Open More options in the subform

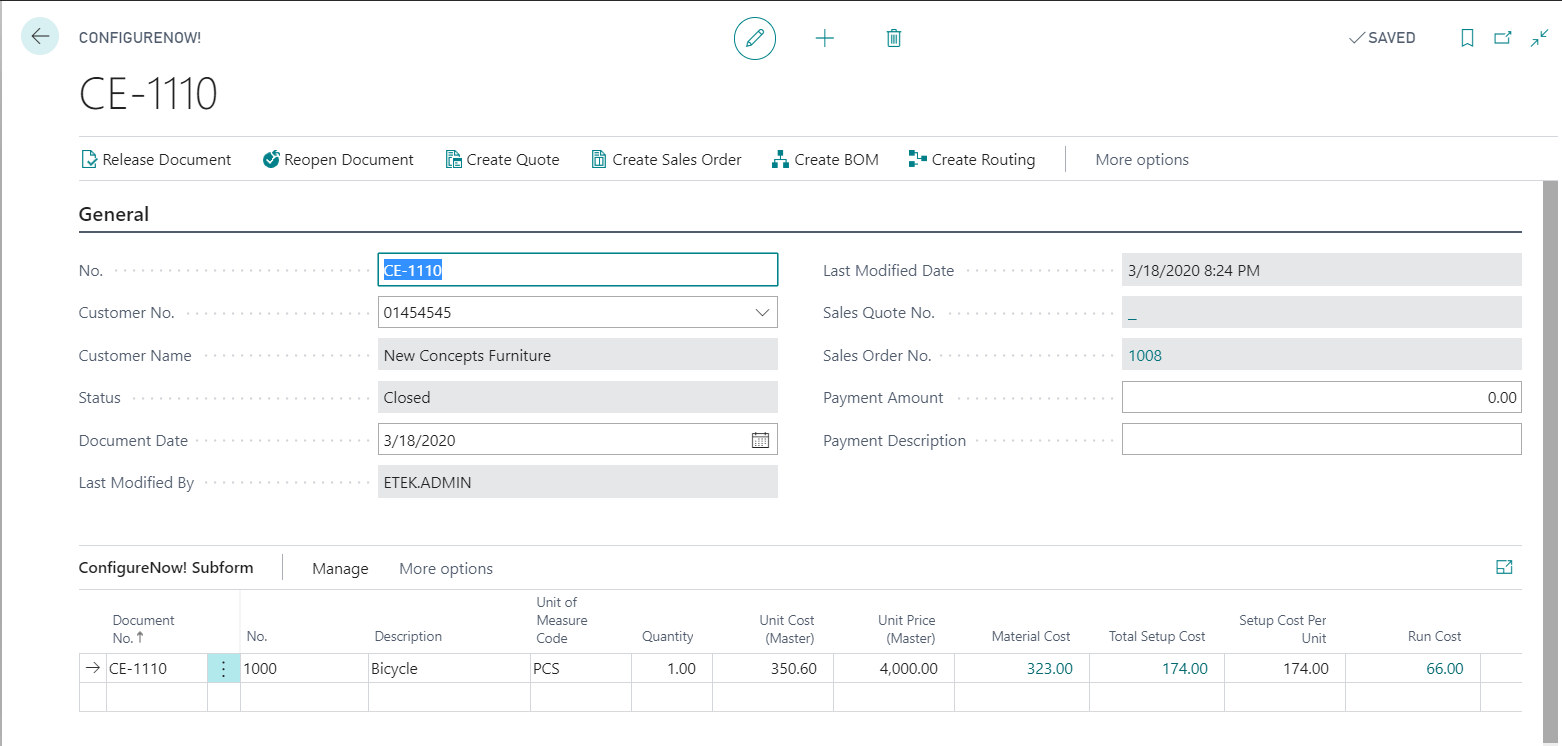tap(446, 569)
